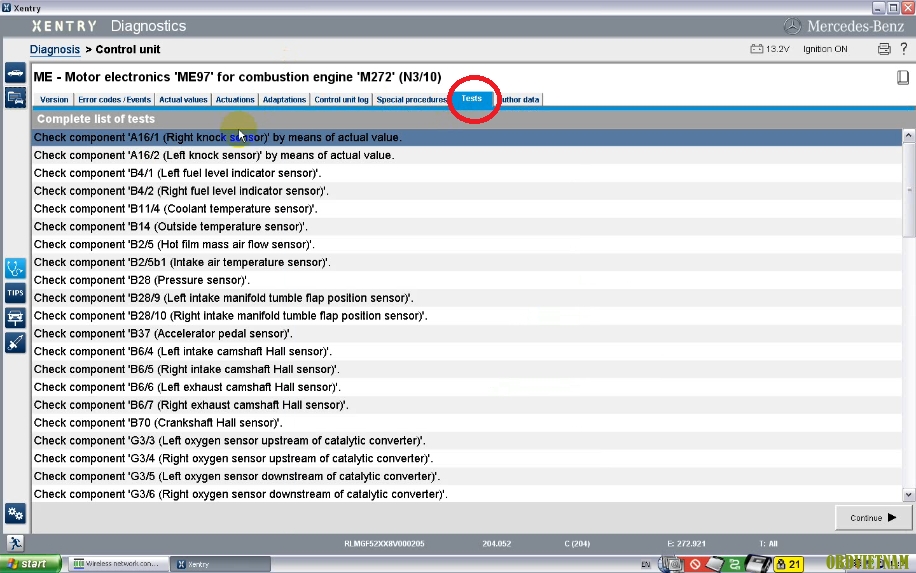Select 'B4/1 (Left fuel level indicator sensor)'
This screenshot has width=916, height=573.
pyautogui.click(x=467, y=173)
